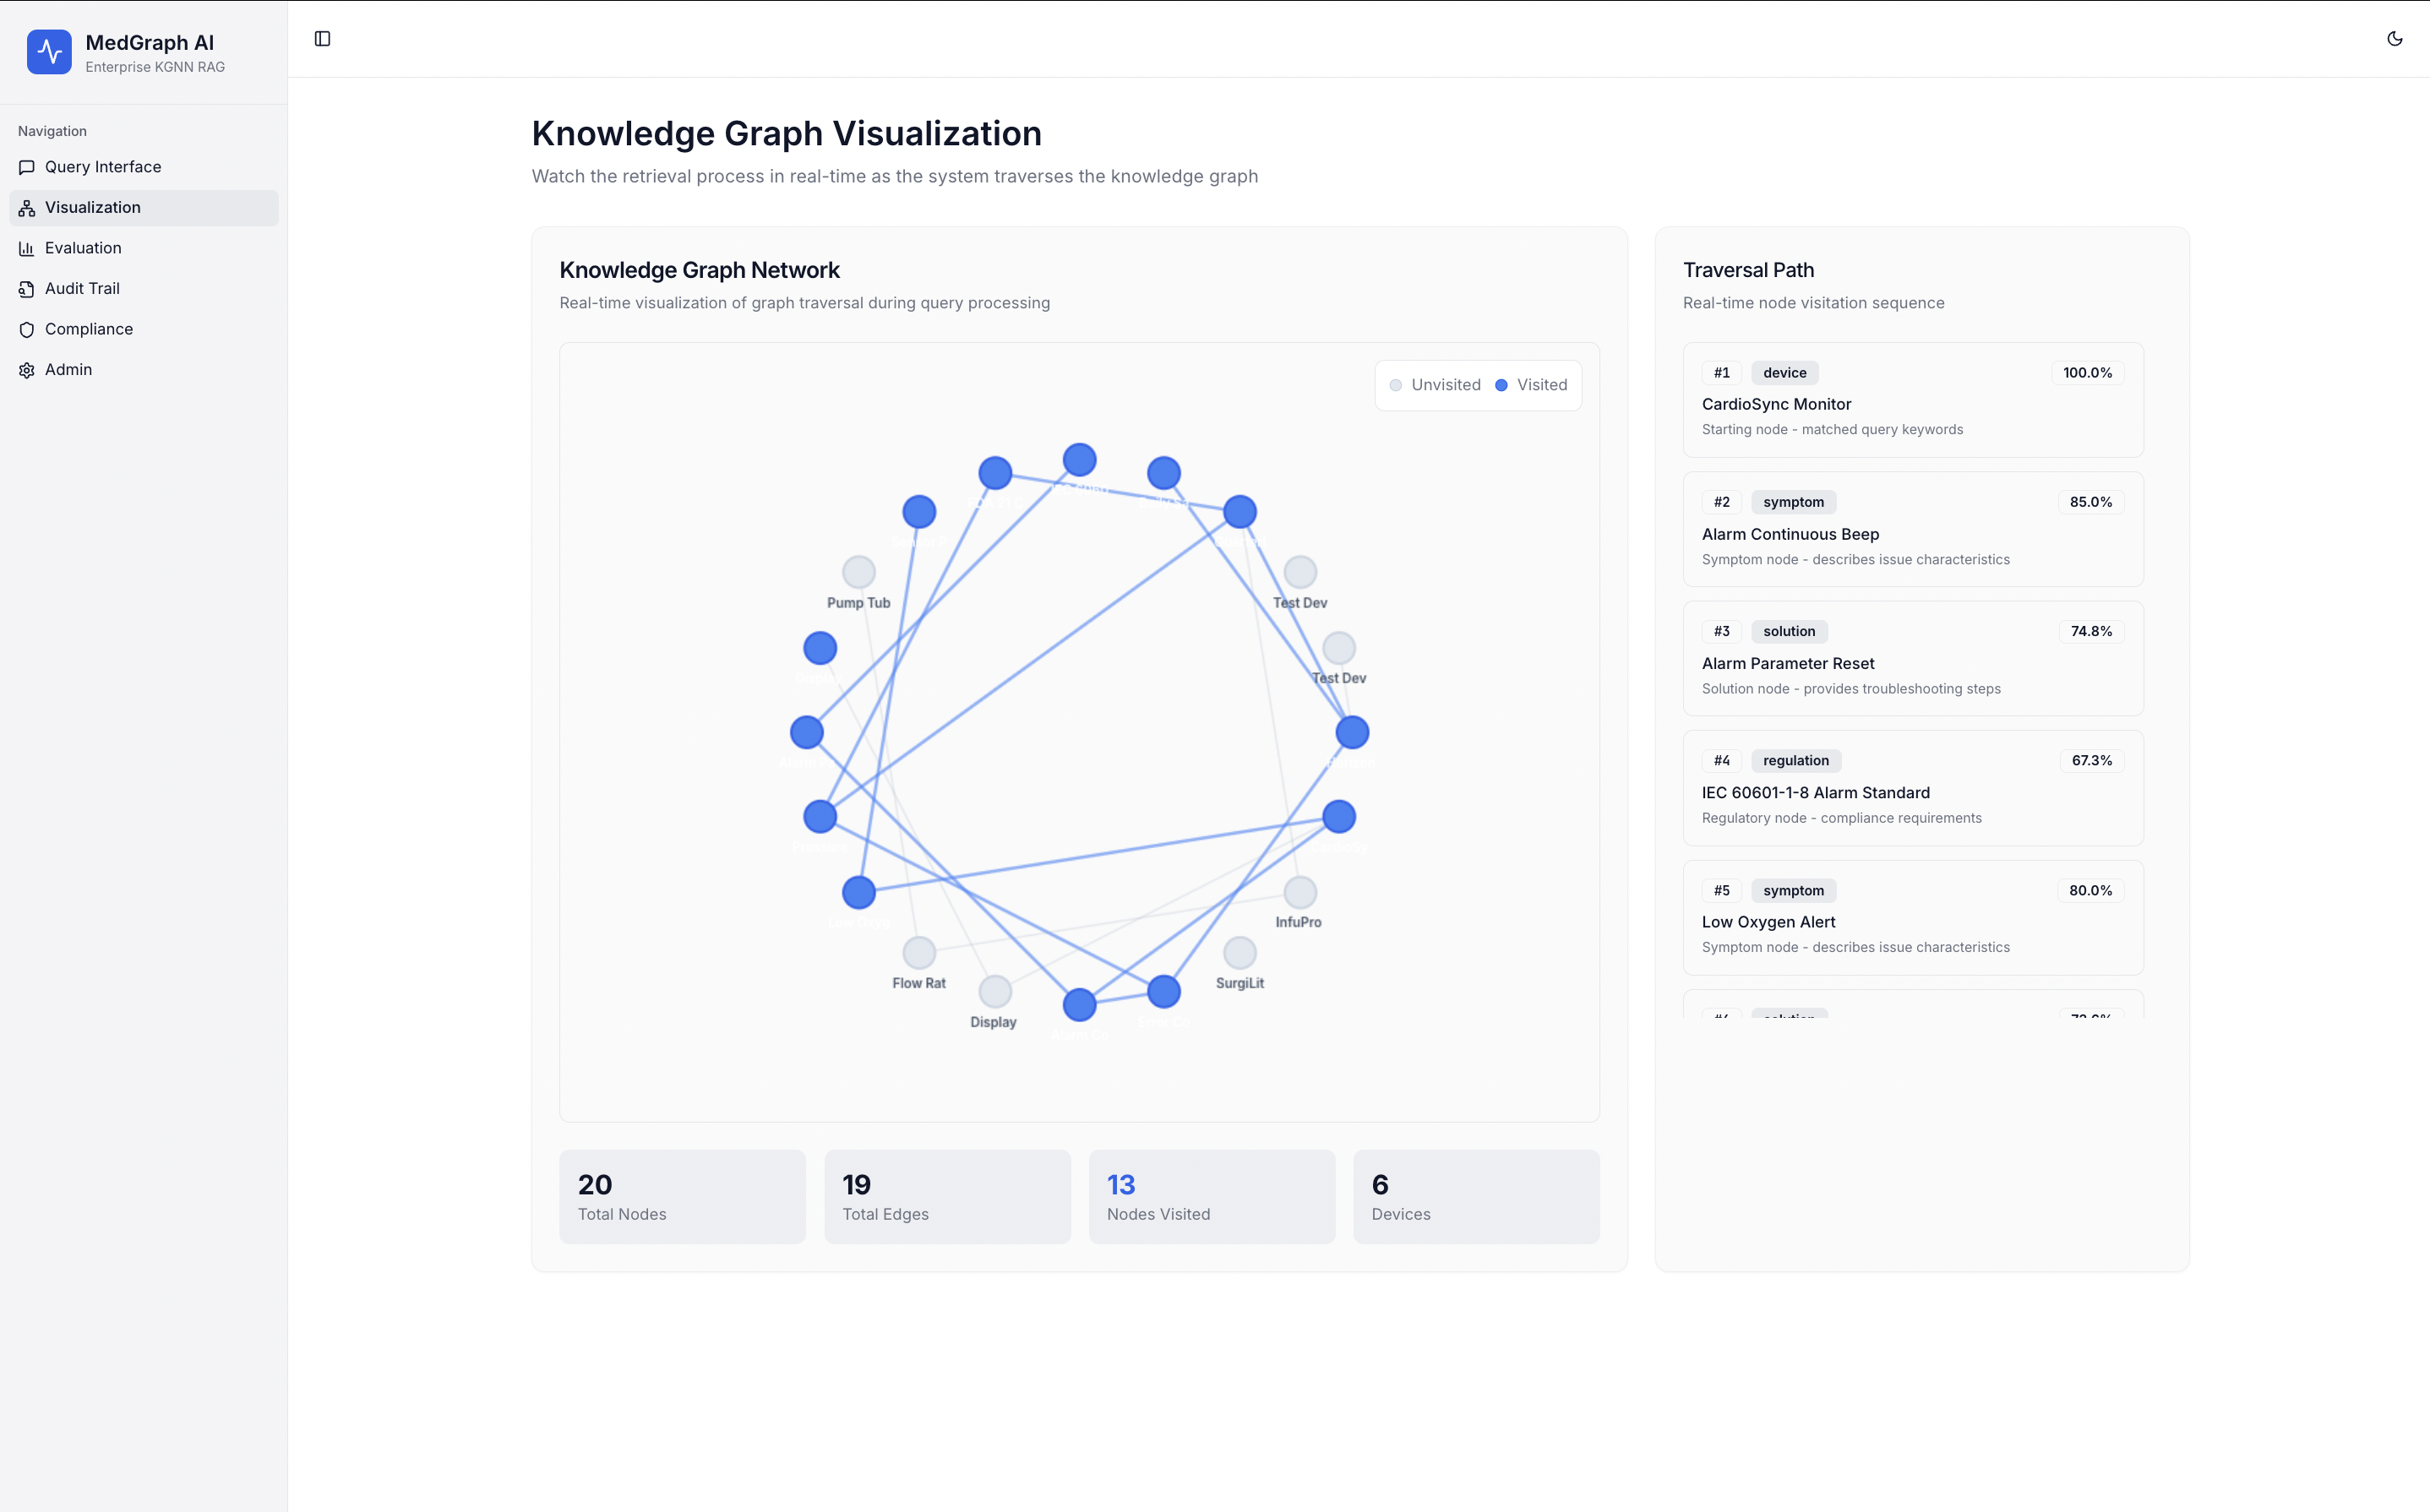
Task: Click the Audit Trail scroll icon
Action: click(x=27, y=289)
